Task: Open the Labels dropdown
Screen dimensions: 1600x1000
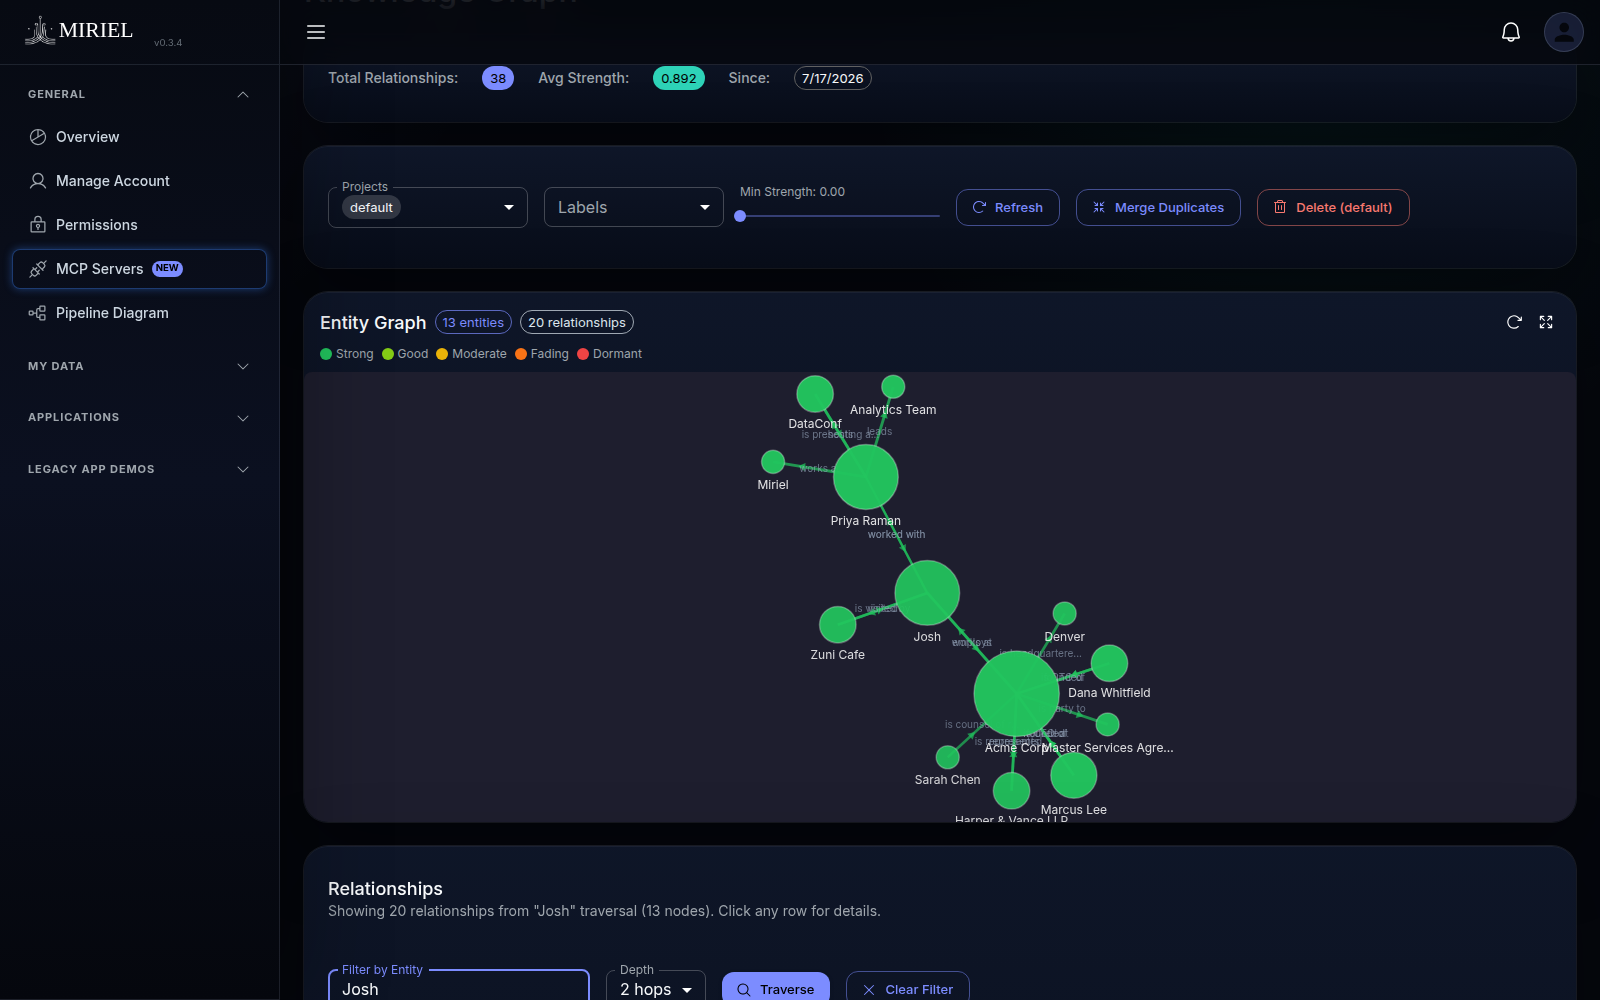Action: coord(634,207)
